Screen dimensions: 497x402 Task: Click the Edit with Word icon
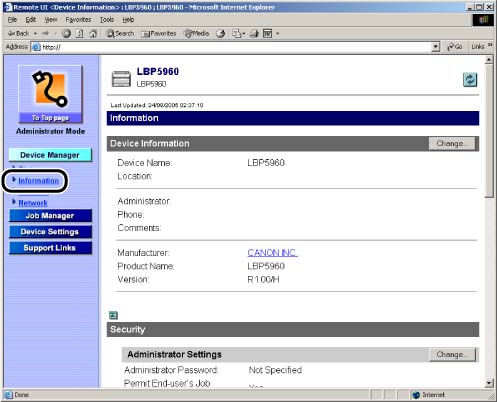click(x=268, y=33)
